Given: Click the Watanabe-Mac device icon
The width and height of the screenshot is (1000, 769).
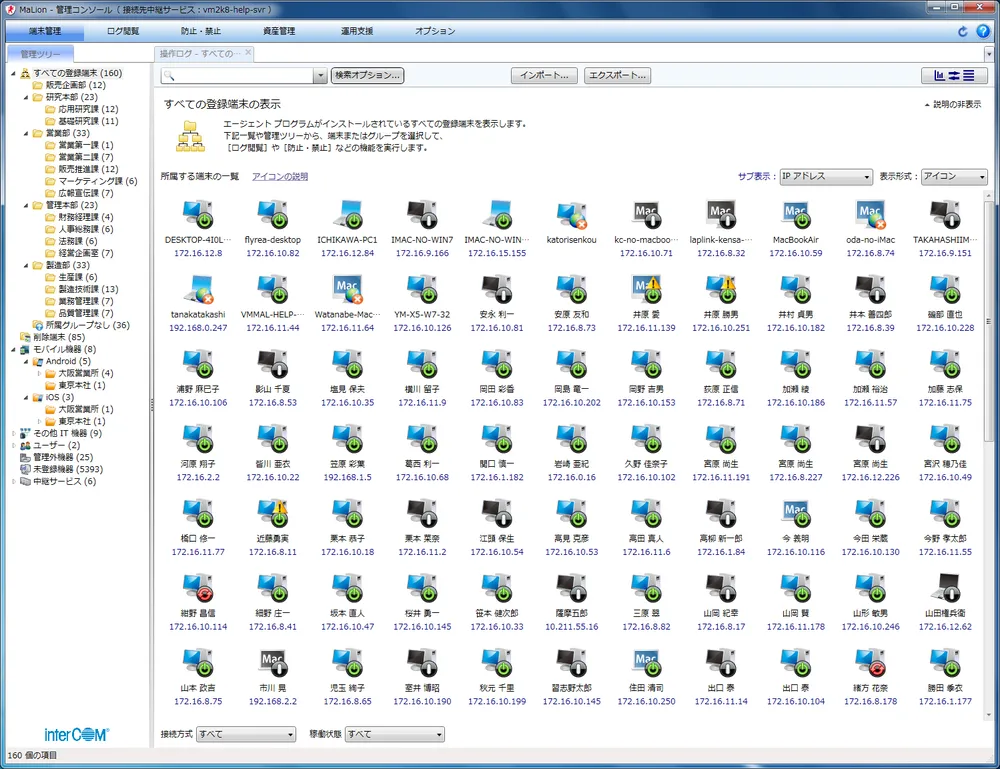Looking at the screenshot, I should coord(348,289).
